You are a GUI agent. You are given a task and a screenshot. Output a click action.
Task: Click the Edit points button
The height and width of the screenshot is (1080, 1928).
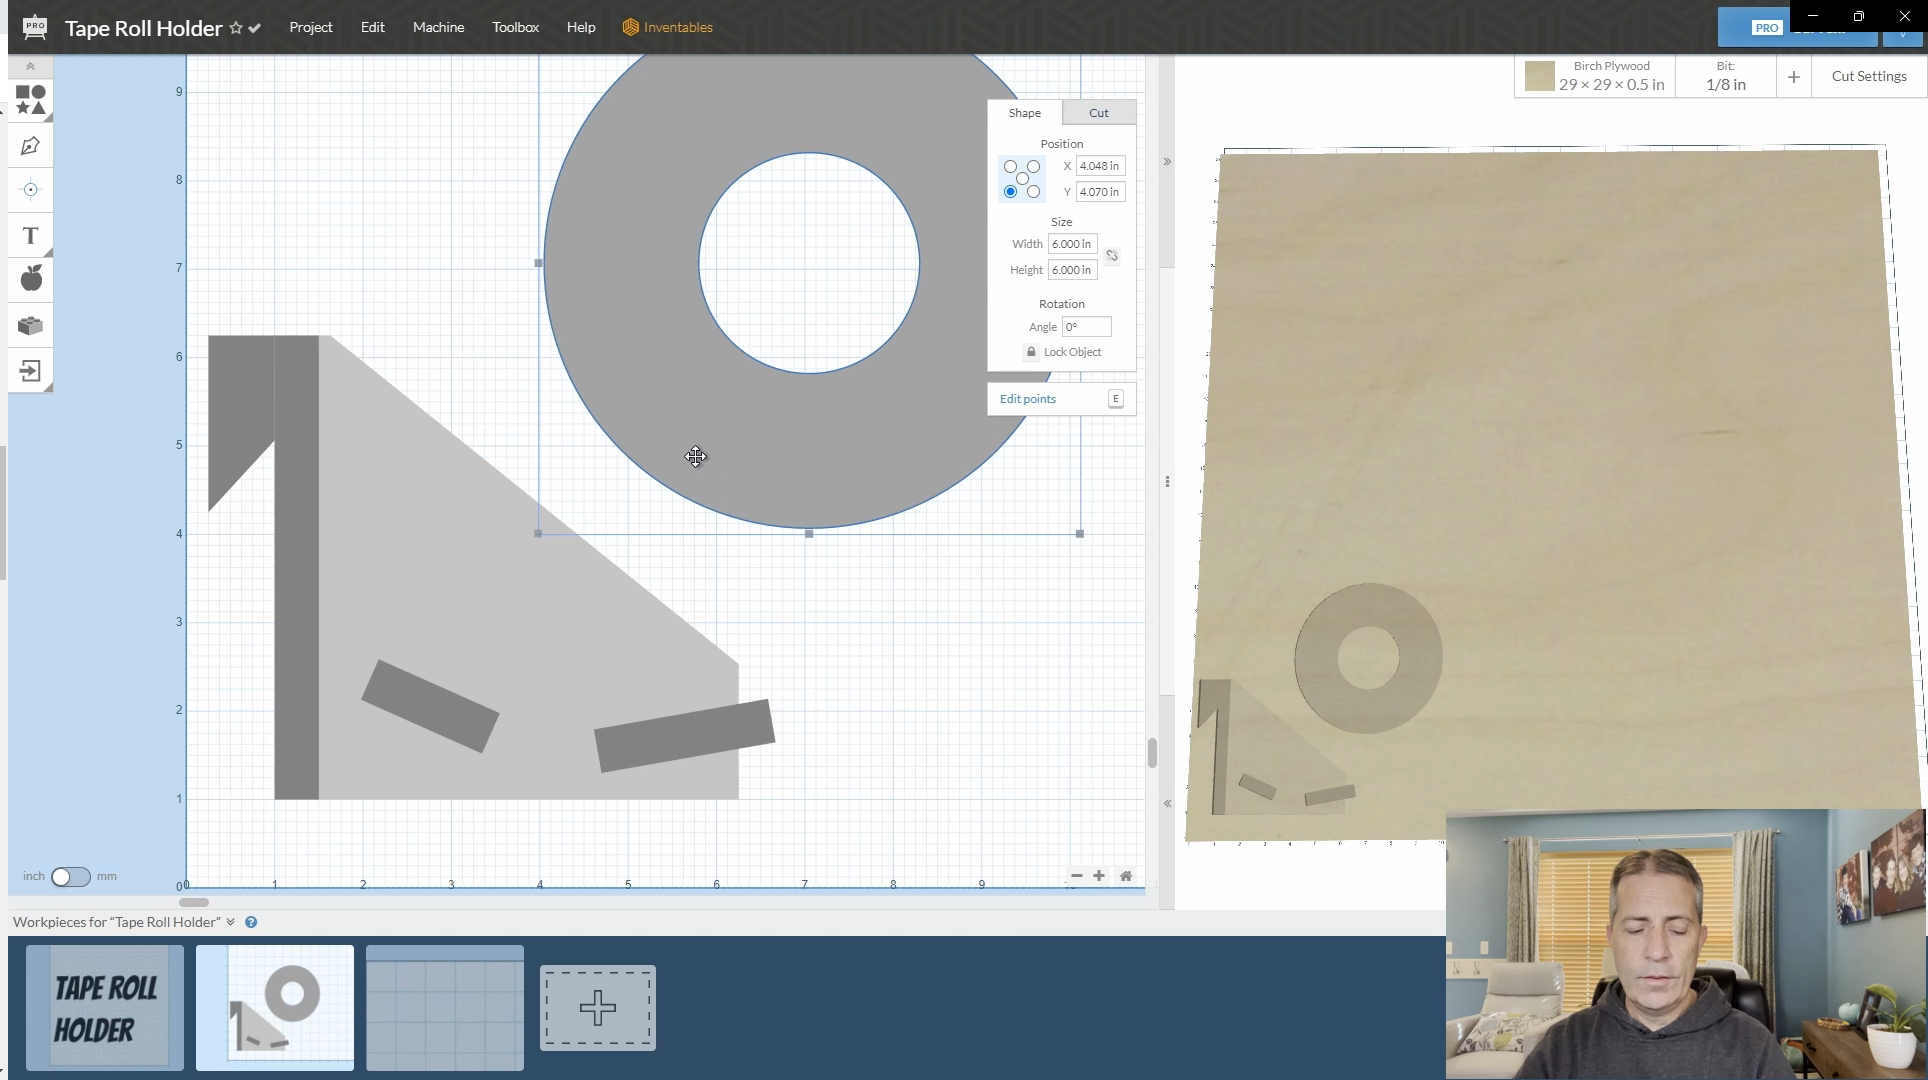(x=1028, y=399)
